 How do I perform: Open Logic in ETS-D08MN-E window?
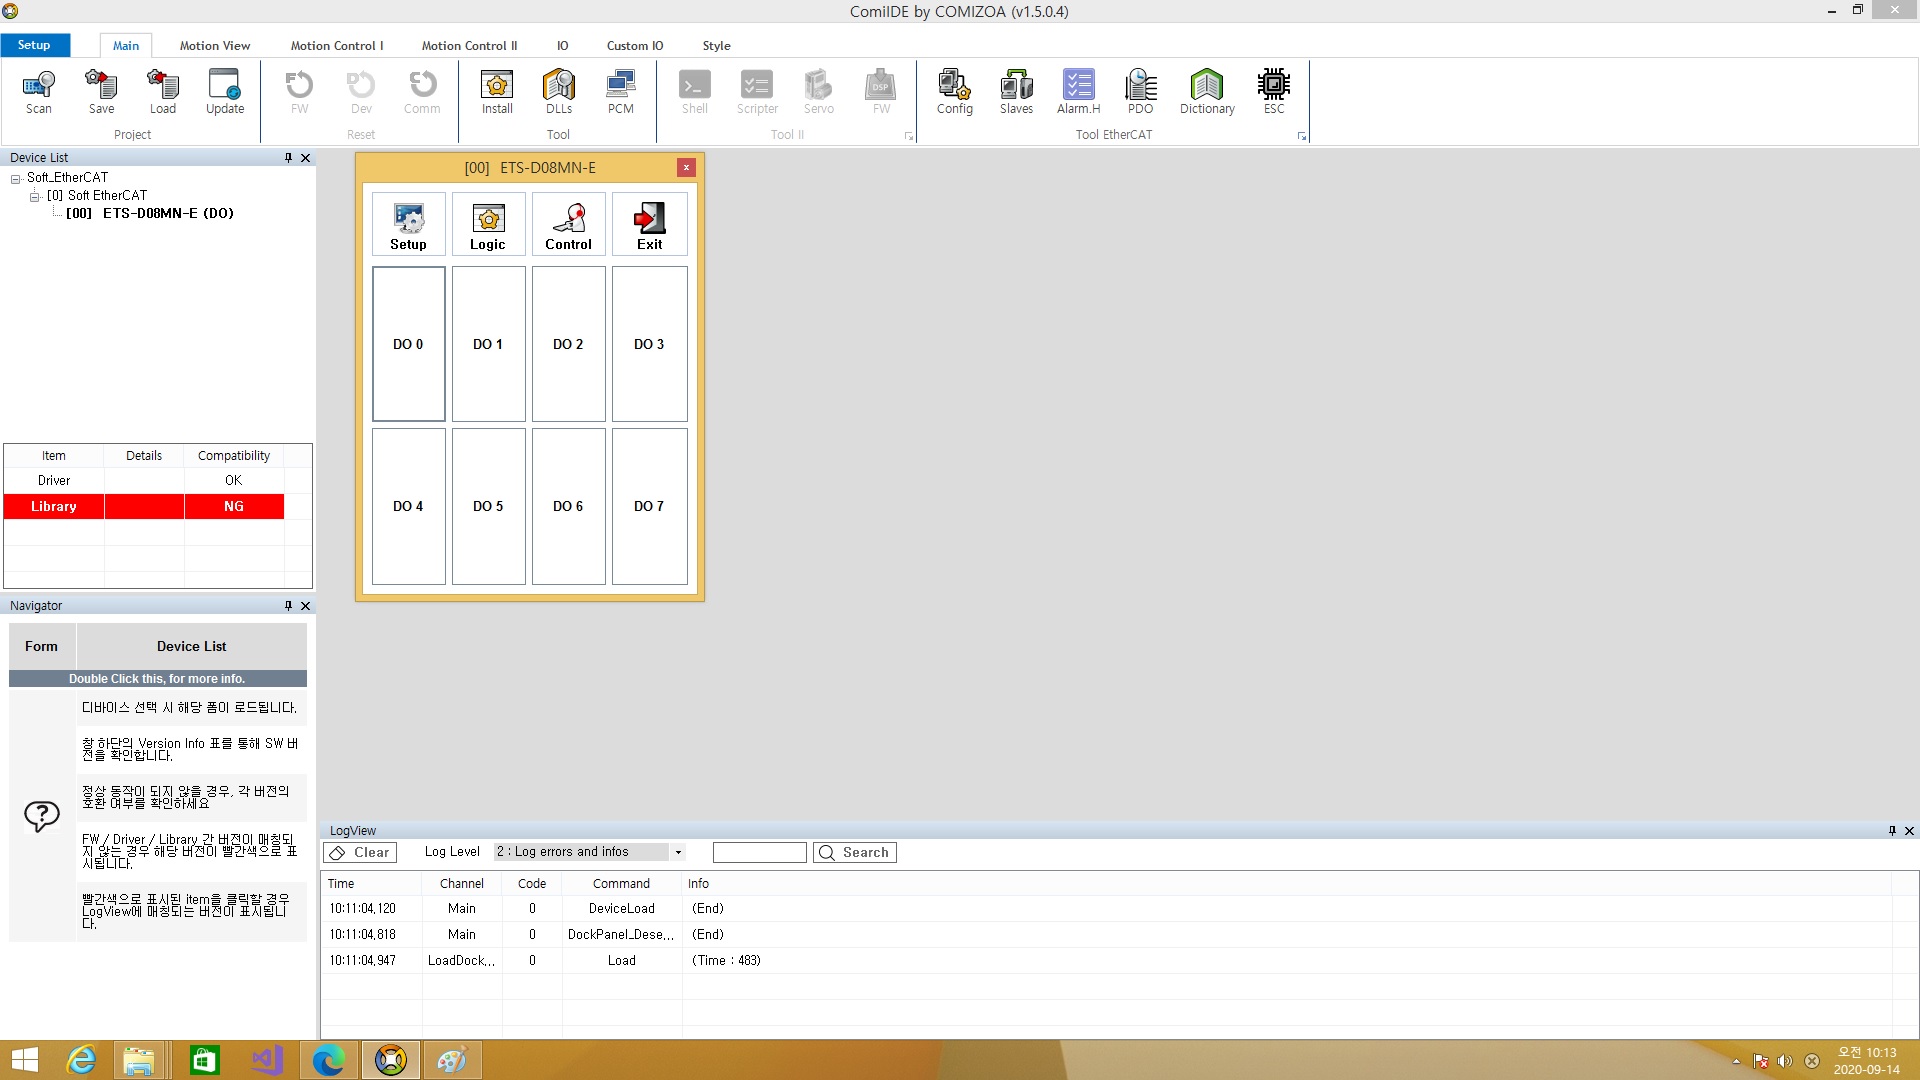coord(488,225)
